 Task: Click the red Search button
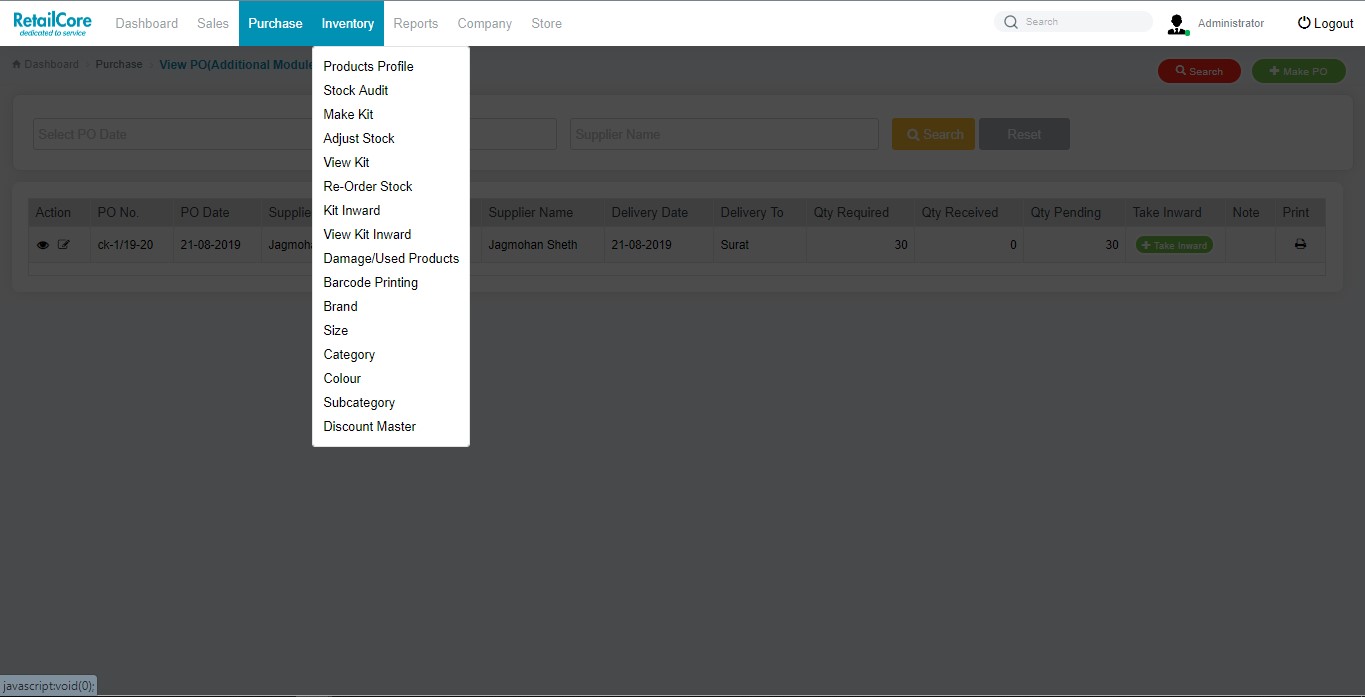pos(1199,71)
